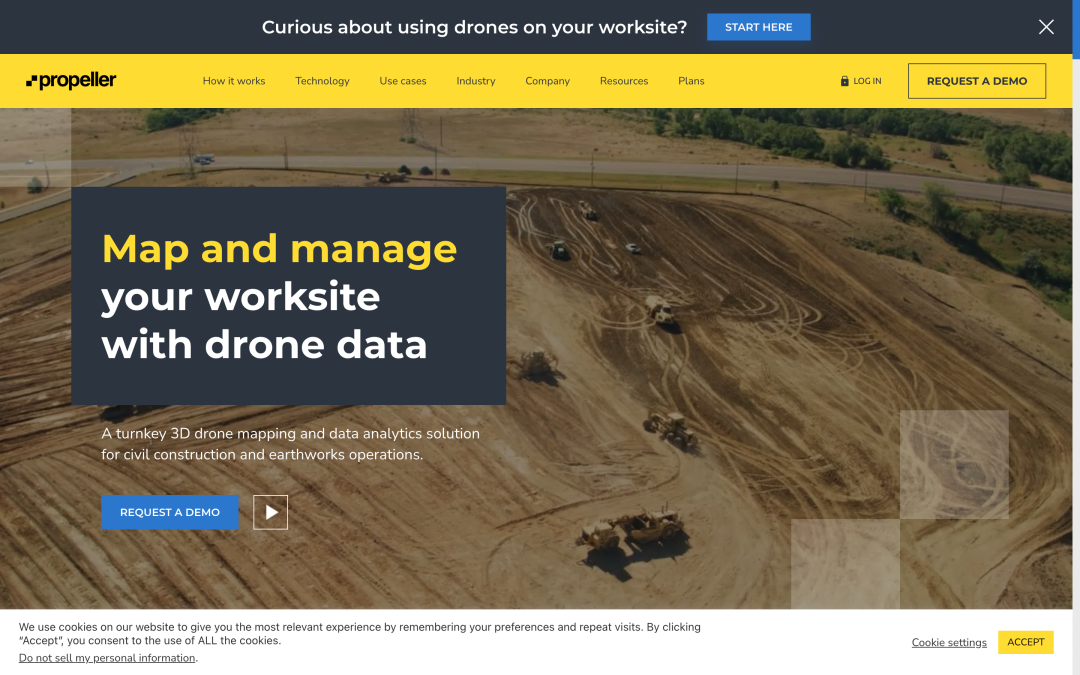Select the play triangle beside Request a Demo
This screenshot has width=1080, height=675.
pos(270,511)
